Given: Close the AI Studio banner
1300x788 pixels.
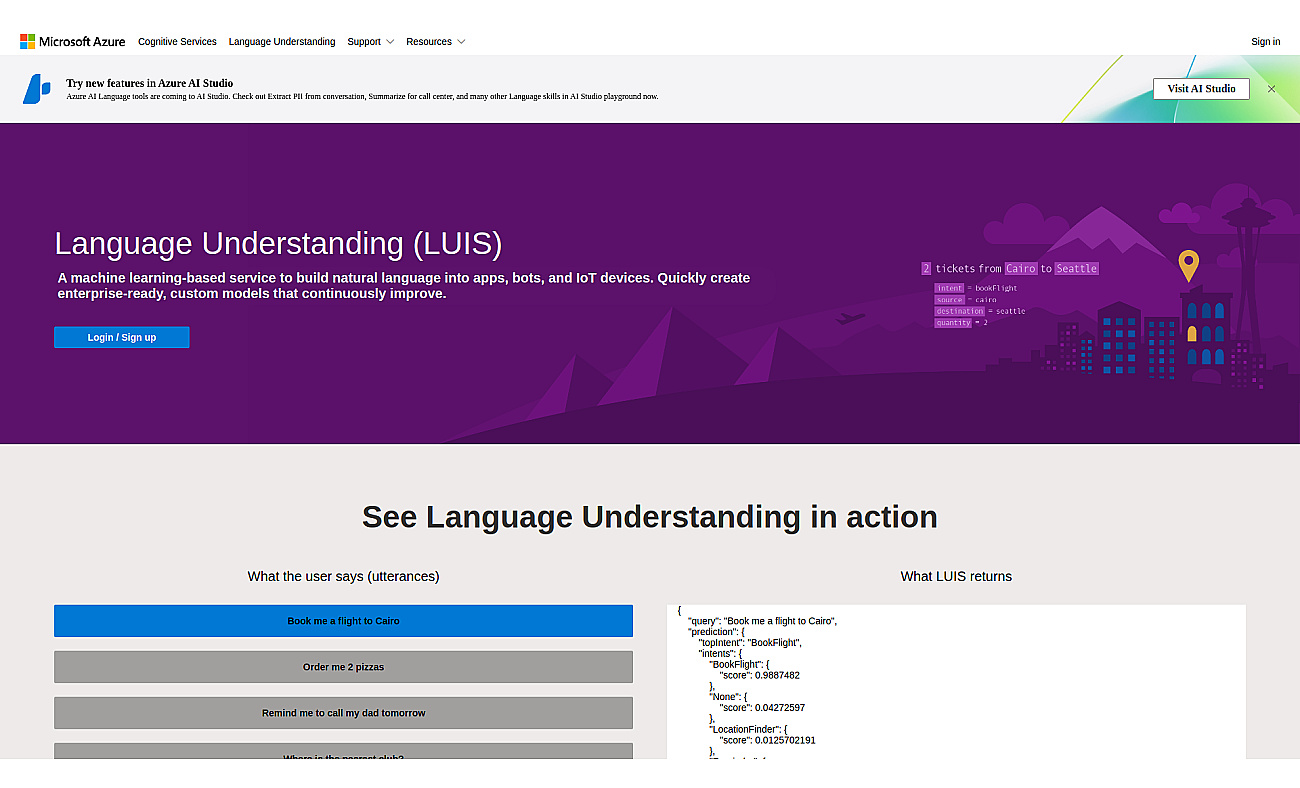Looking at the screenshot, I should click(1271, 89).
